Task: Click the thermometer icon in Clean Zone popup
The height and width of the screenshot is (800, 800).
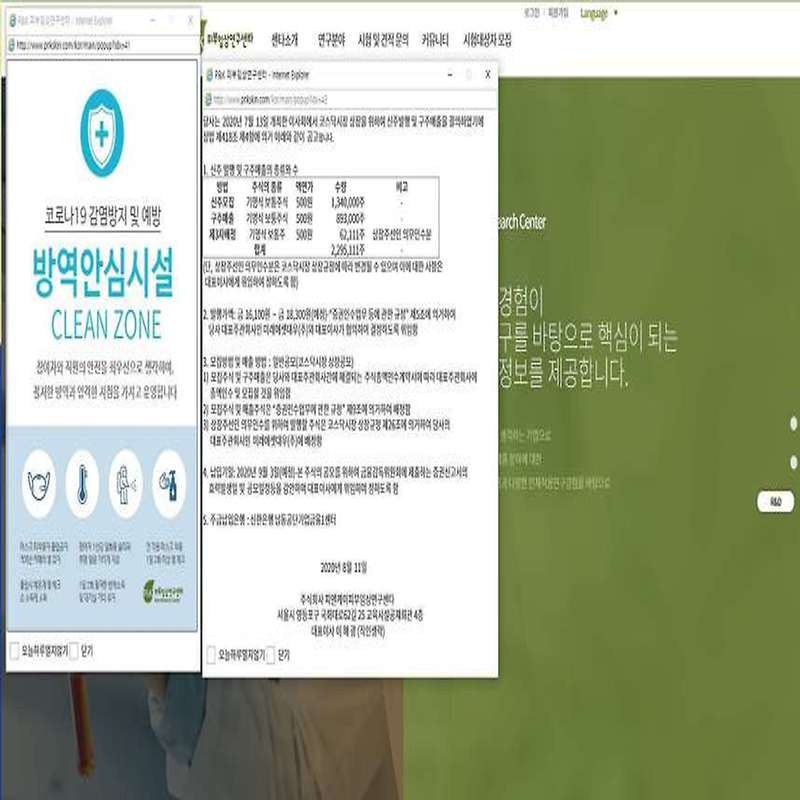Action: click(82, 484)
